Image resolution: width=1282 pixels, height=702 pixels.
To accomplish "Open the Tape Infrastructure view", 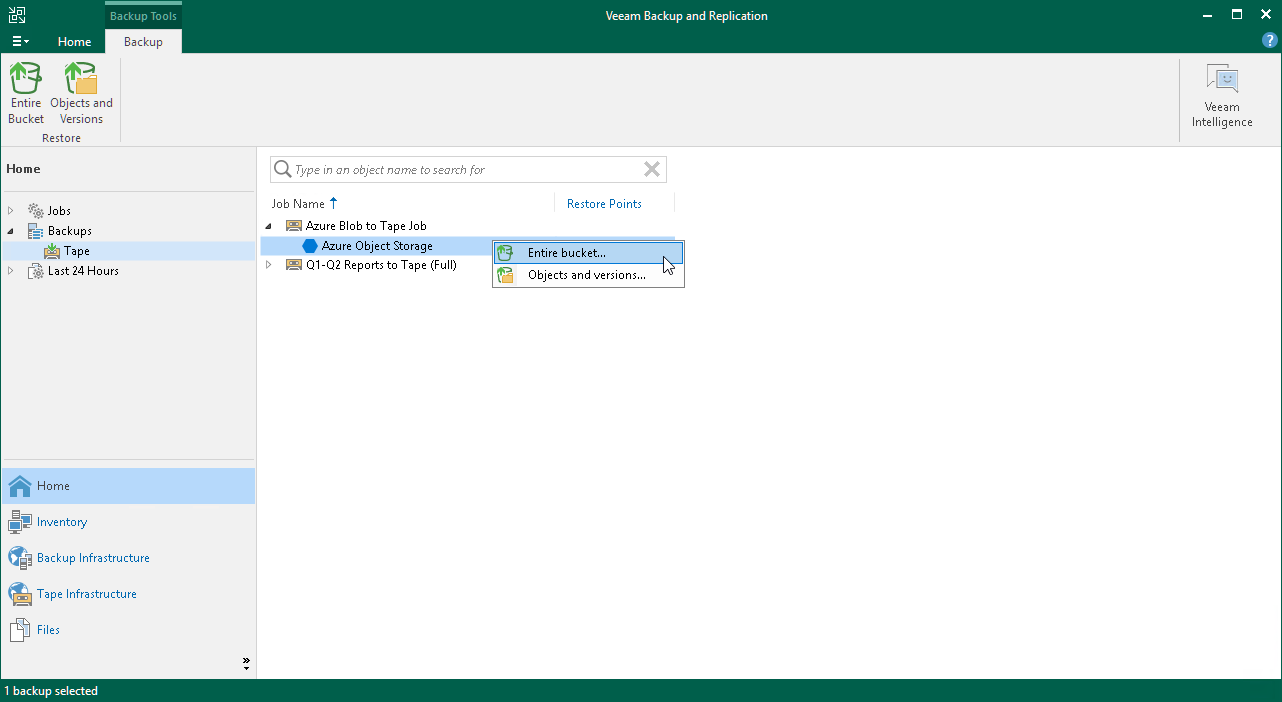I will click(85, 593).
